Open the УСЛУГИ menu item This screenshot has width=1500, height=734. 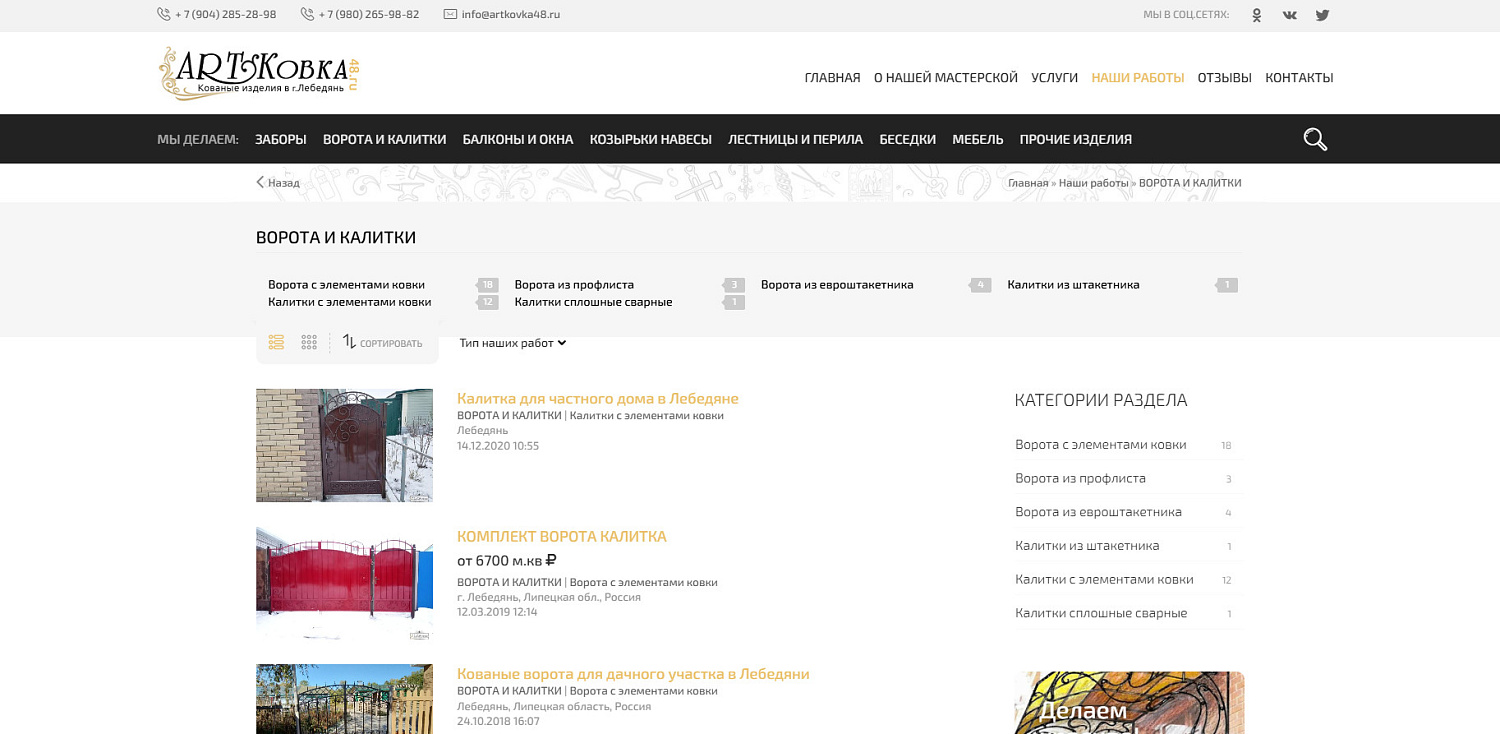click(1055, 77)
